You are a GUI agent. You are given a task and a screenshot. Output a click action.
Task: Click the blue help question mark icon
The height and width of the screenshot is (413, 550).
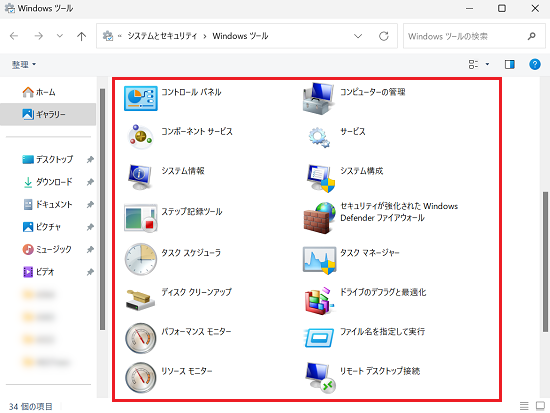(535, 64)
